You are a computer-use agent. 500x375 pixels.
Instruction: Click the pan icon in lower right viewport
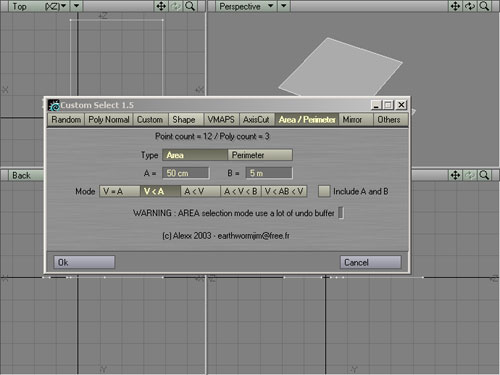(455, 175)
